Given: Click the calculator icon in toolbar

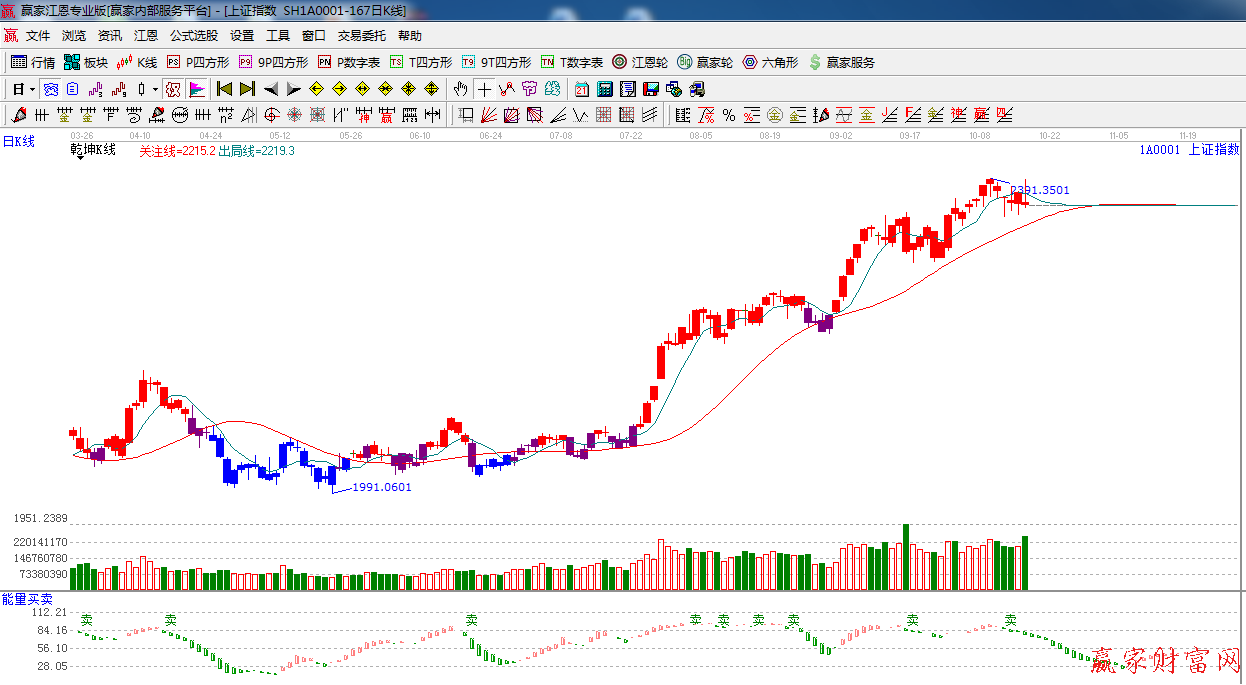Looking at the screenshot, I should pyautogui.click(x=604, y=89).
